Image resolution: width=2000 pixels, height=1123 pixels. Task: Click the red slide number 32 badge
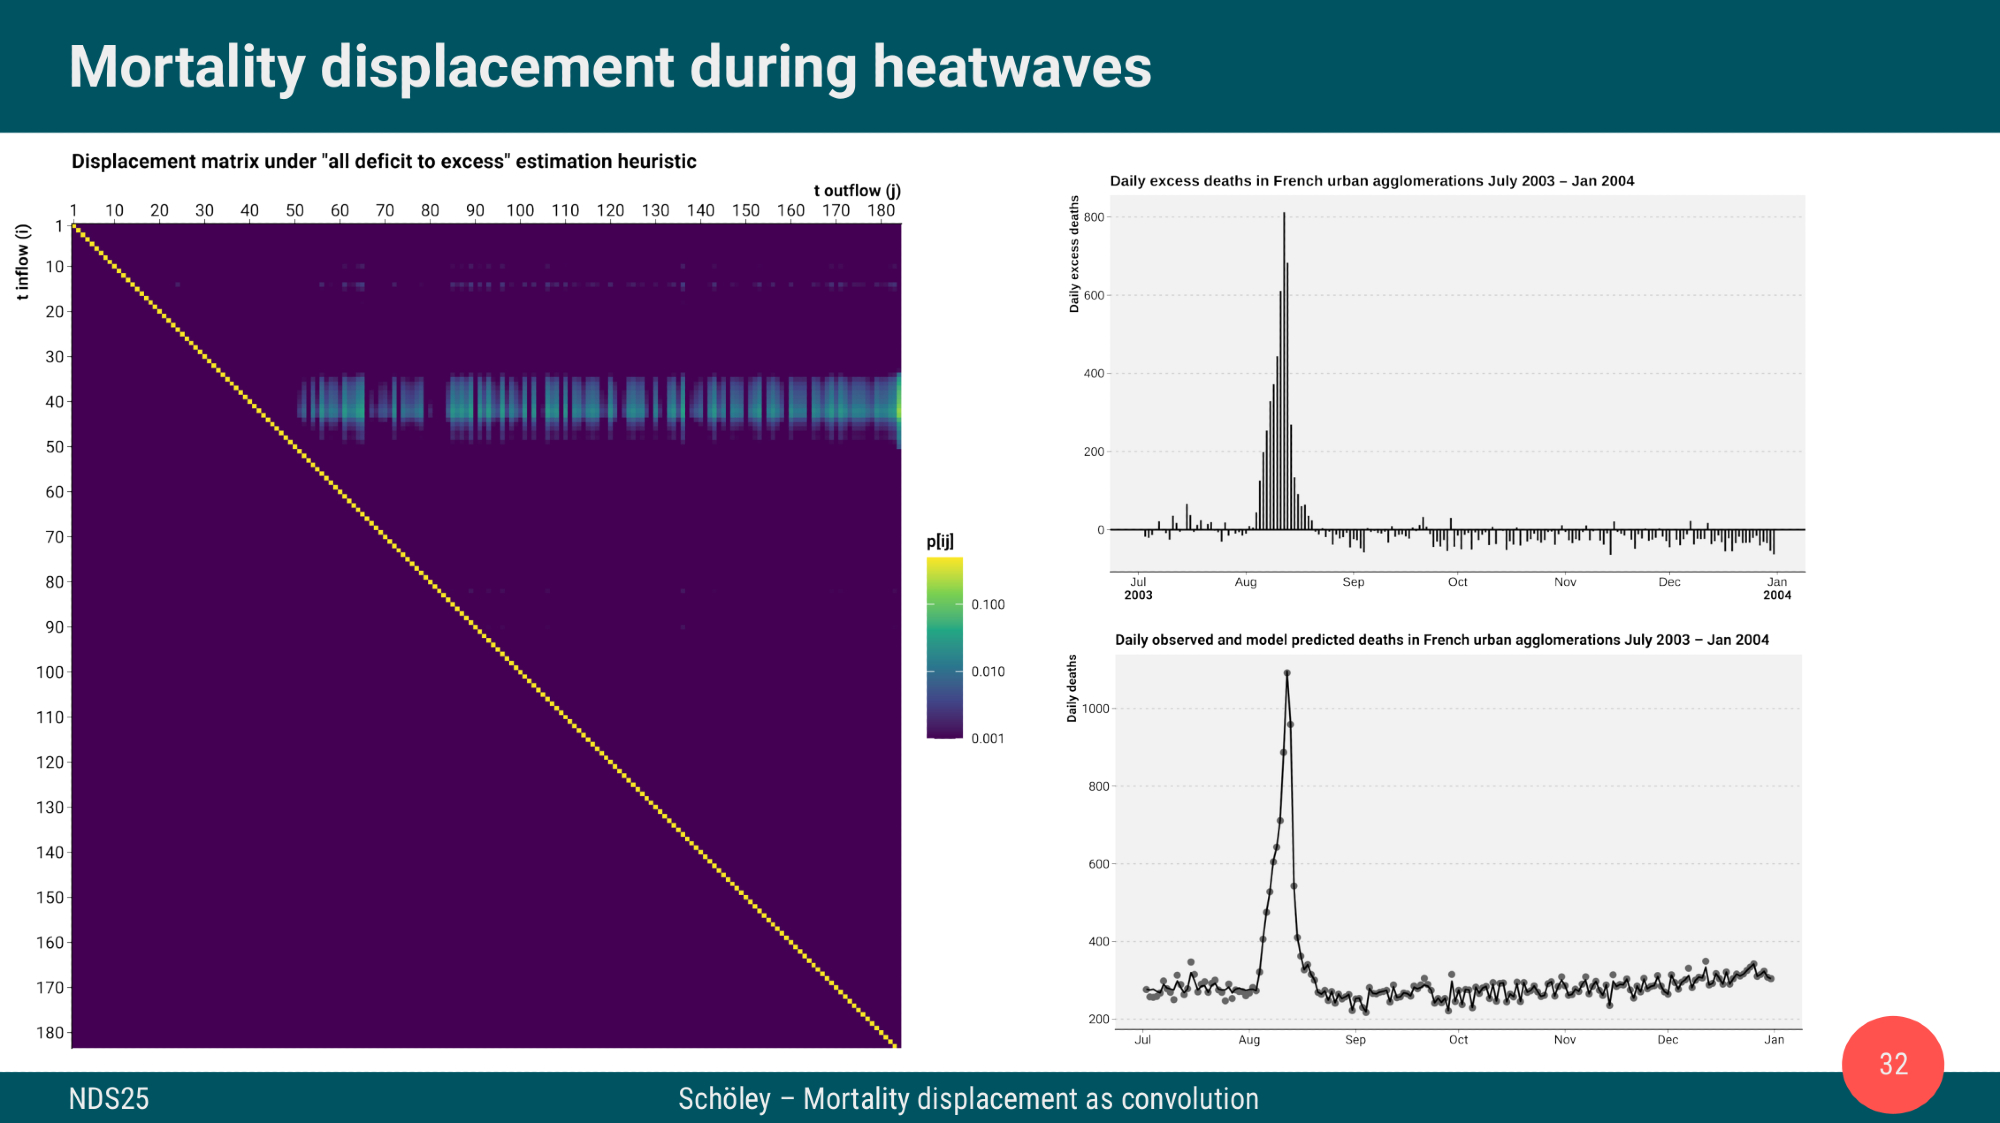point(1892,1064)
